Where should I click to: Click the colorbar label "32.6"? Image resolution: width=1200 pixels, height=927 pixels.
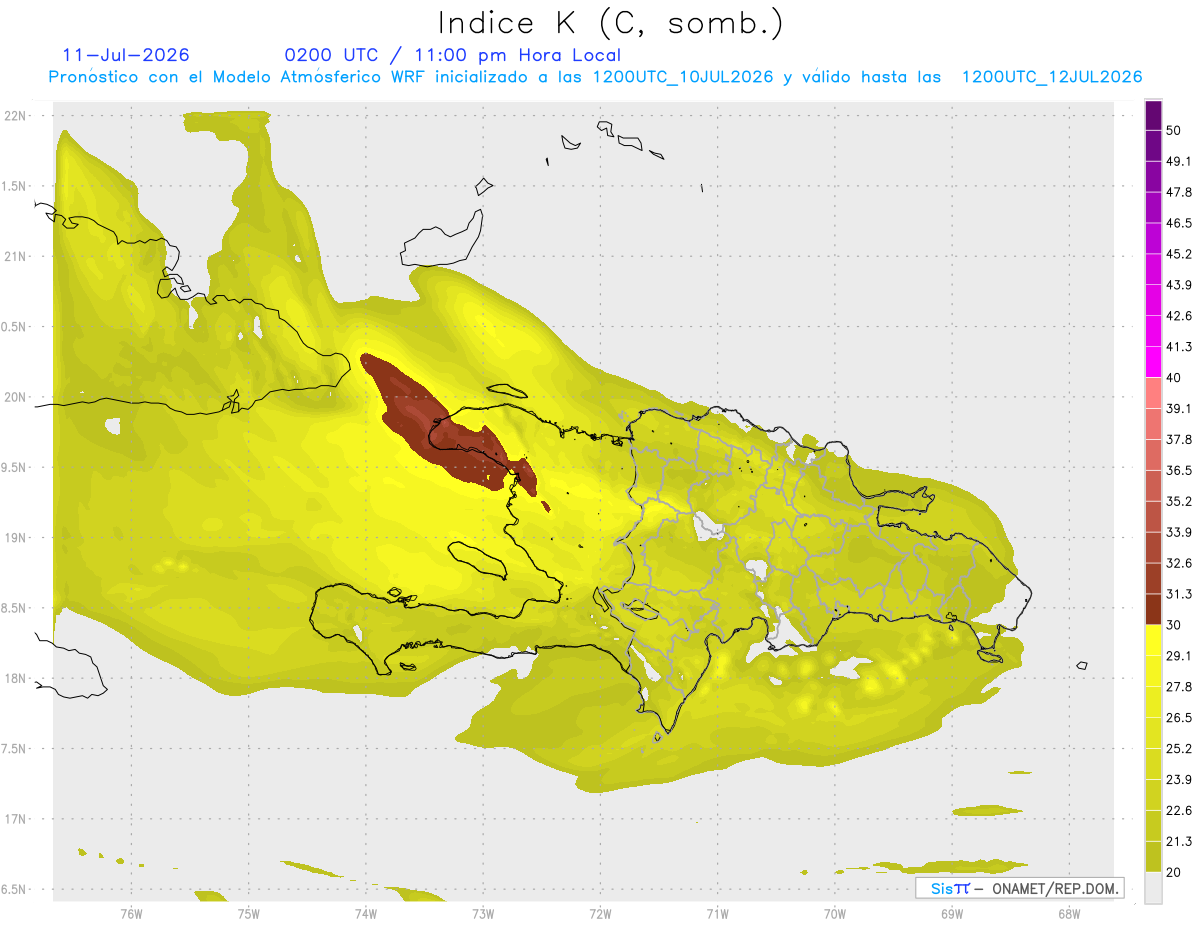click(x=1179, y=563)
